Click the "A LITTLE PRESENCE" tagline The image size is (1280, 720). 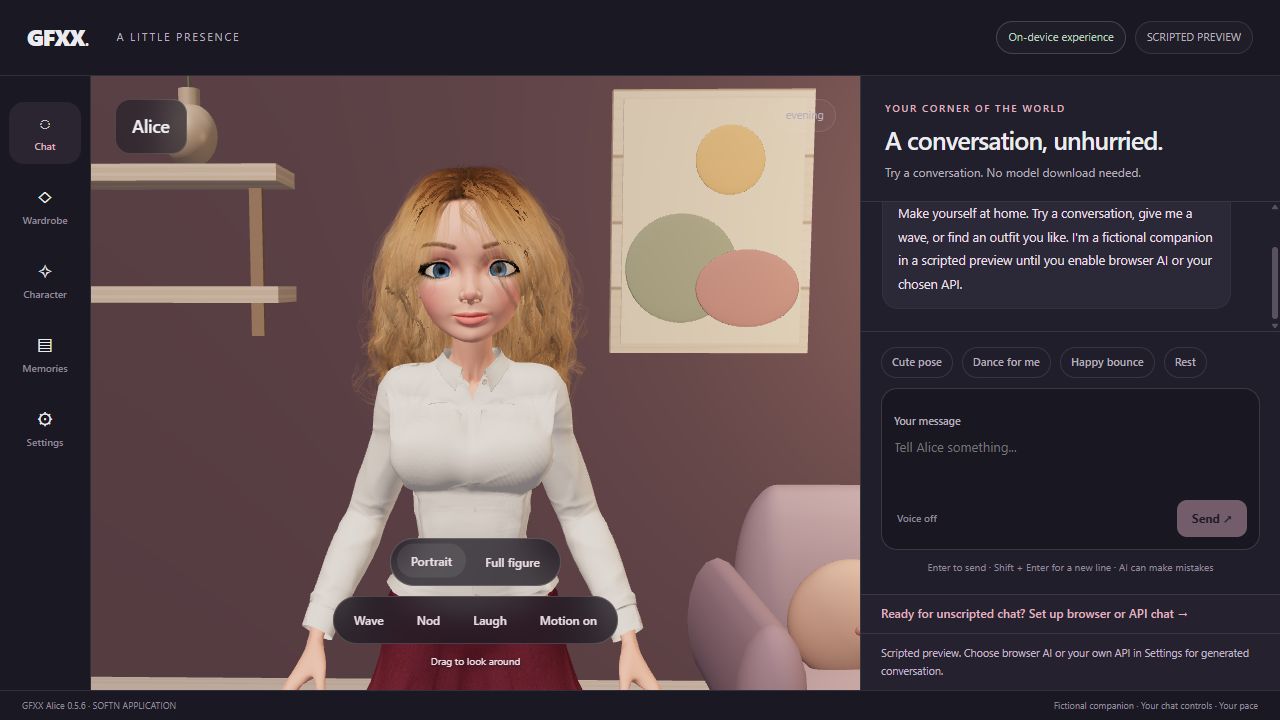pos(178,37)
